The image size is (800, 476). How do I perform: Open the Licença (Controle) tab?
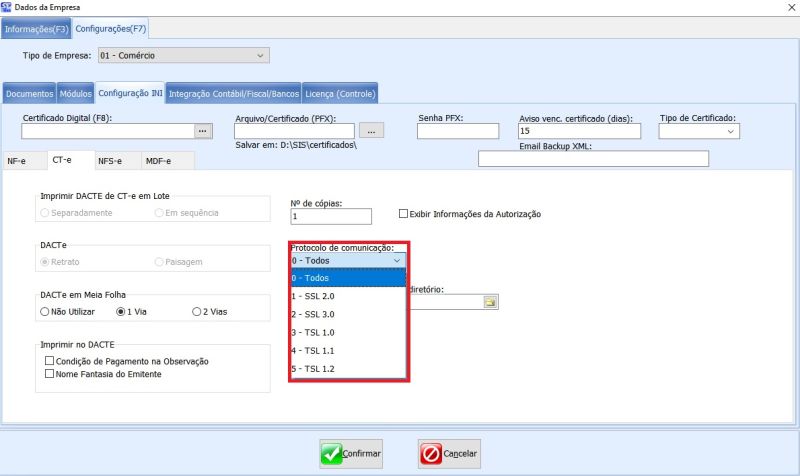point(340,94)
